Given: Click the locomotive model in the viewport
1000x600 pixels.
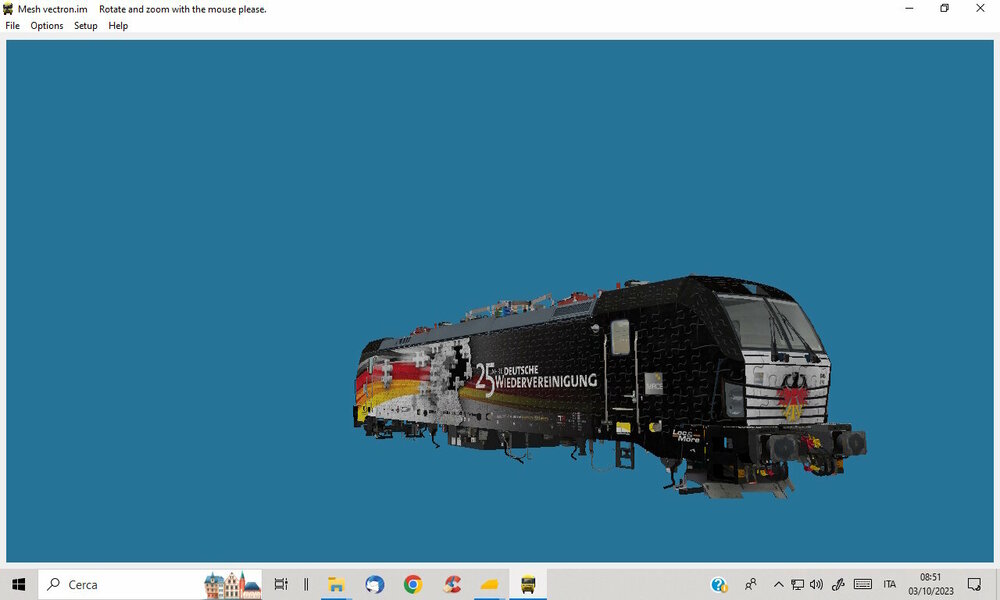Looking at the screenshot, I should click(x=610, y=386).
